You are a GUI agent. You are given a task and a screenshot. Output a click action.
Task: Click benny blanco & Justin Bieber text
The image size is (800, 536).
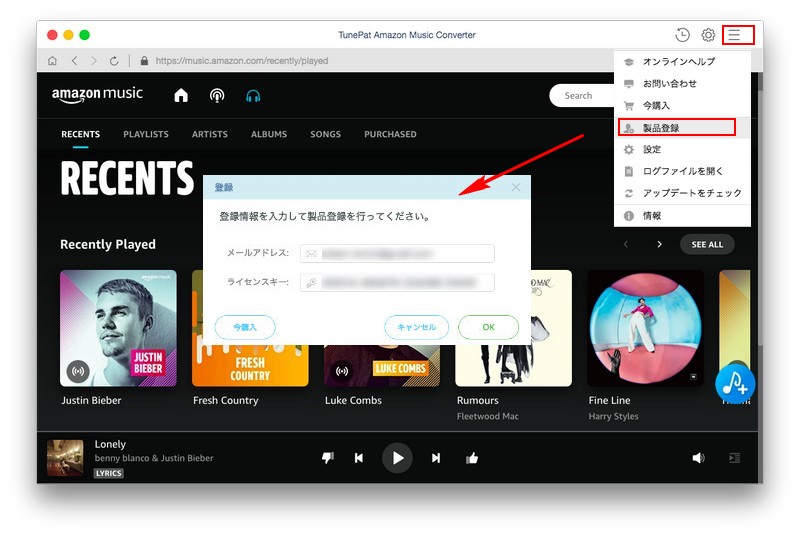coord(154,458)
